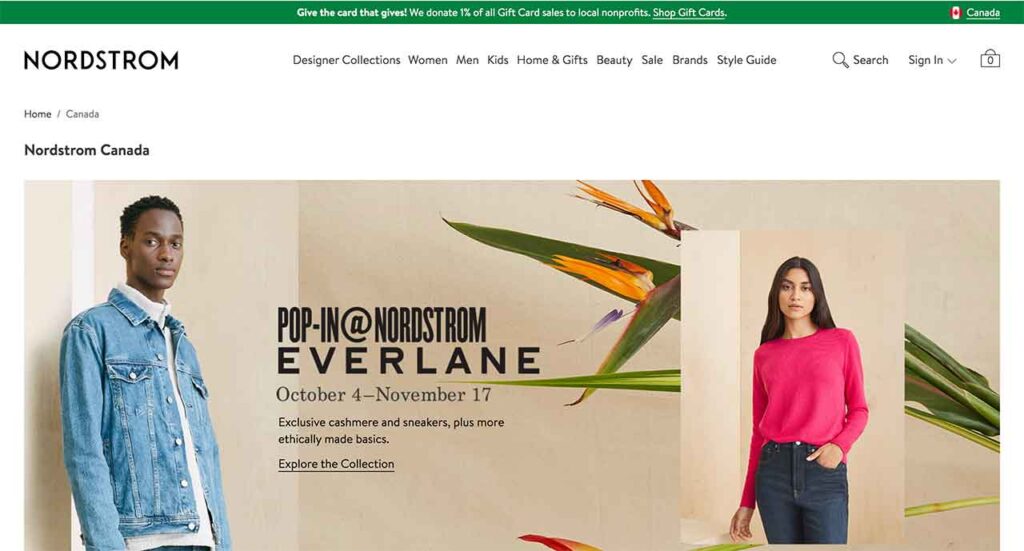1024x551 pixels.
Task: Select the Men navigation item
Action: 467,60
